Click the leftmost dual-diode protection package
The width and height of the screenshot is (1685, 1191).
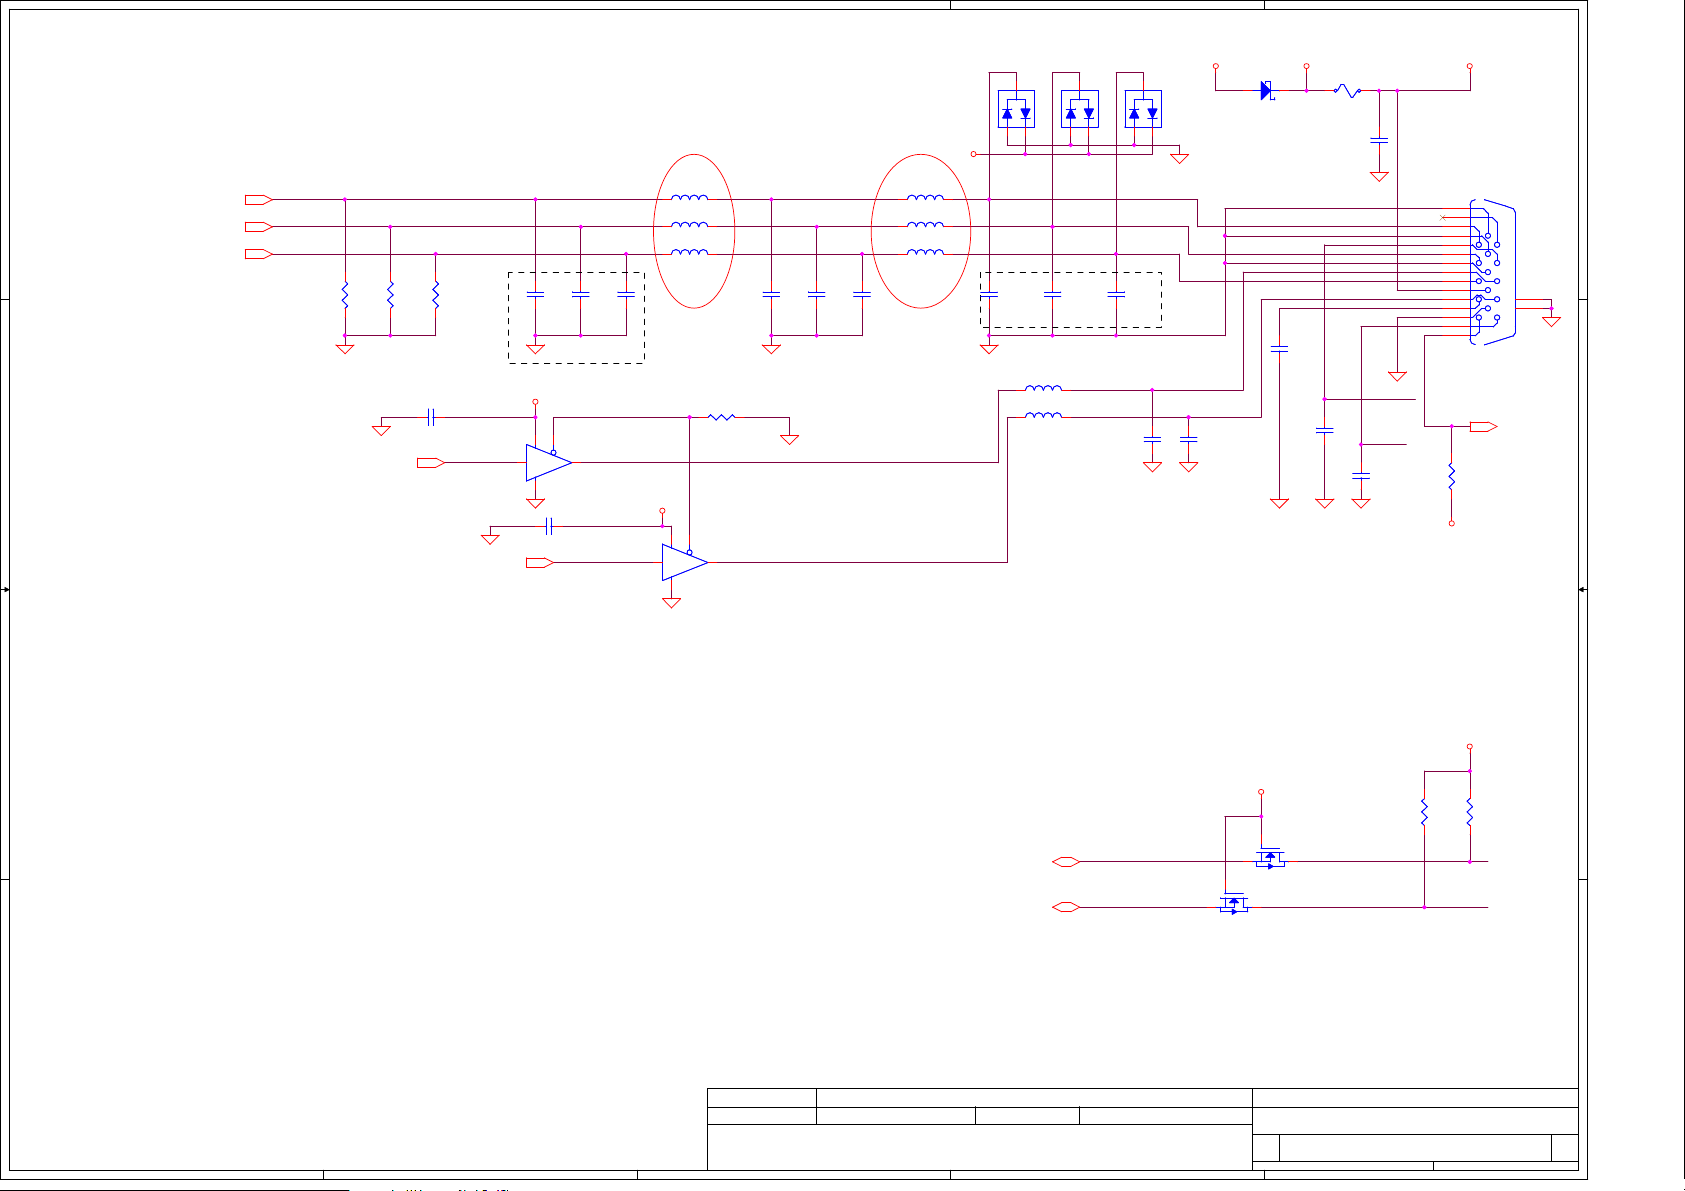pyautogui.click(x=1016, y=110)
